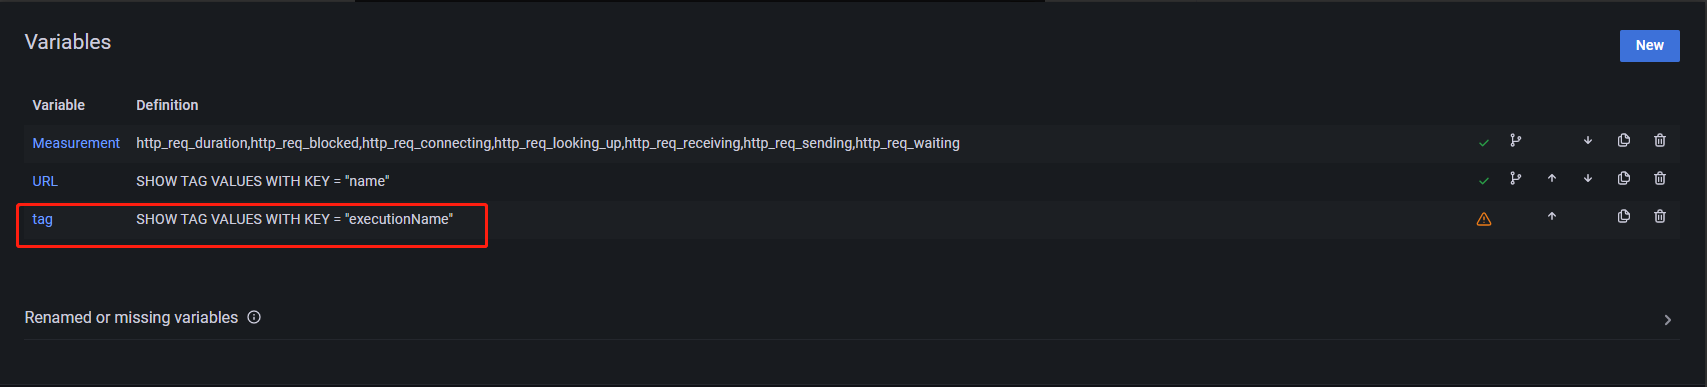Duplicate the URL variable
Viewport: 1707px width, 387px height.
click(1624, 179)
